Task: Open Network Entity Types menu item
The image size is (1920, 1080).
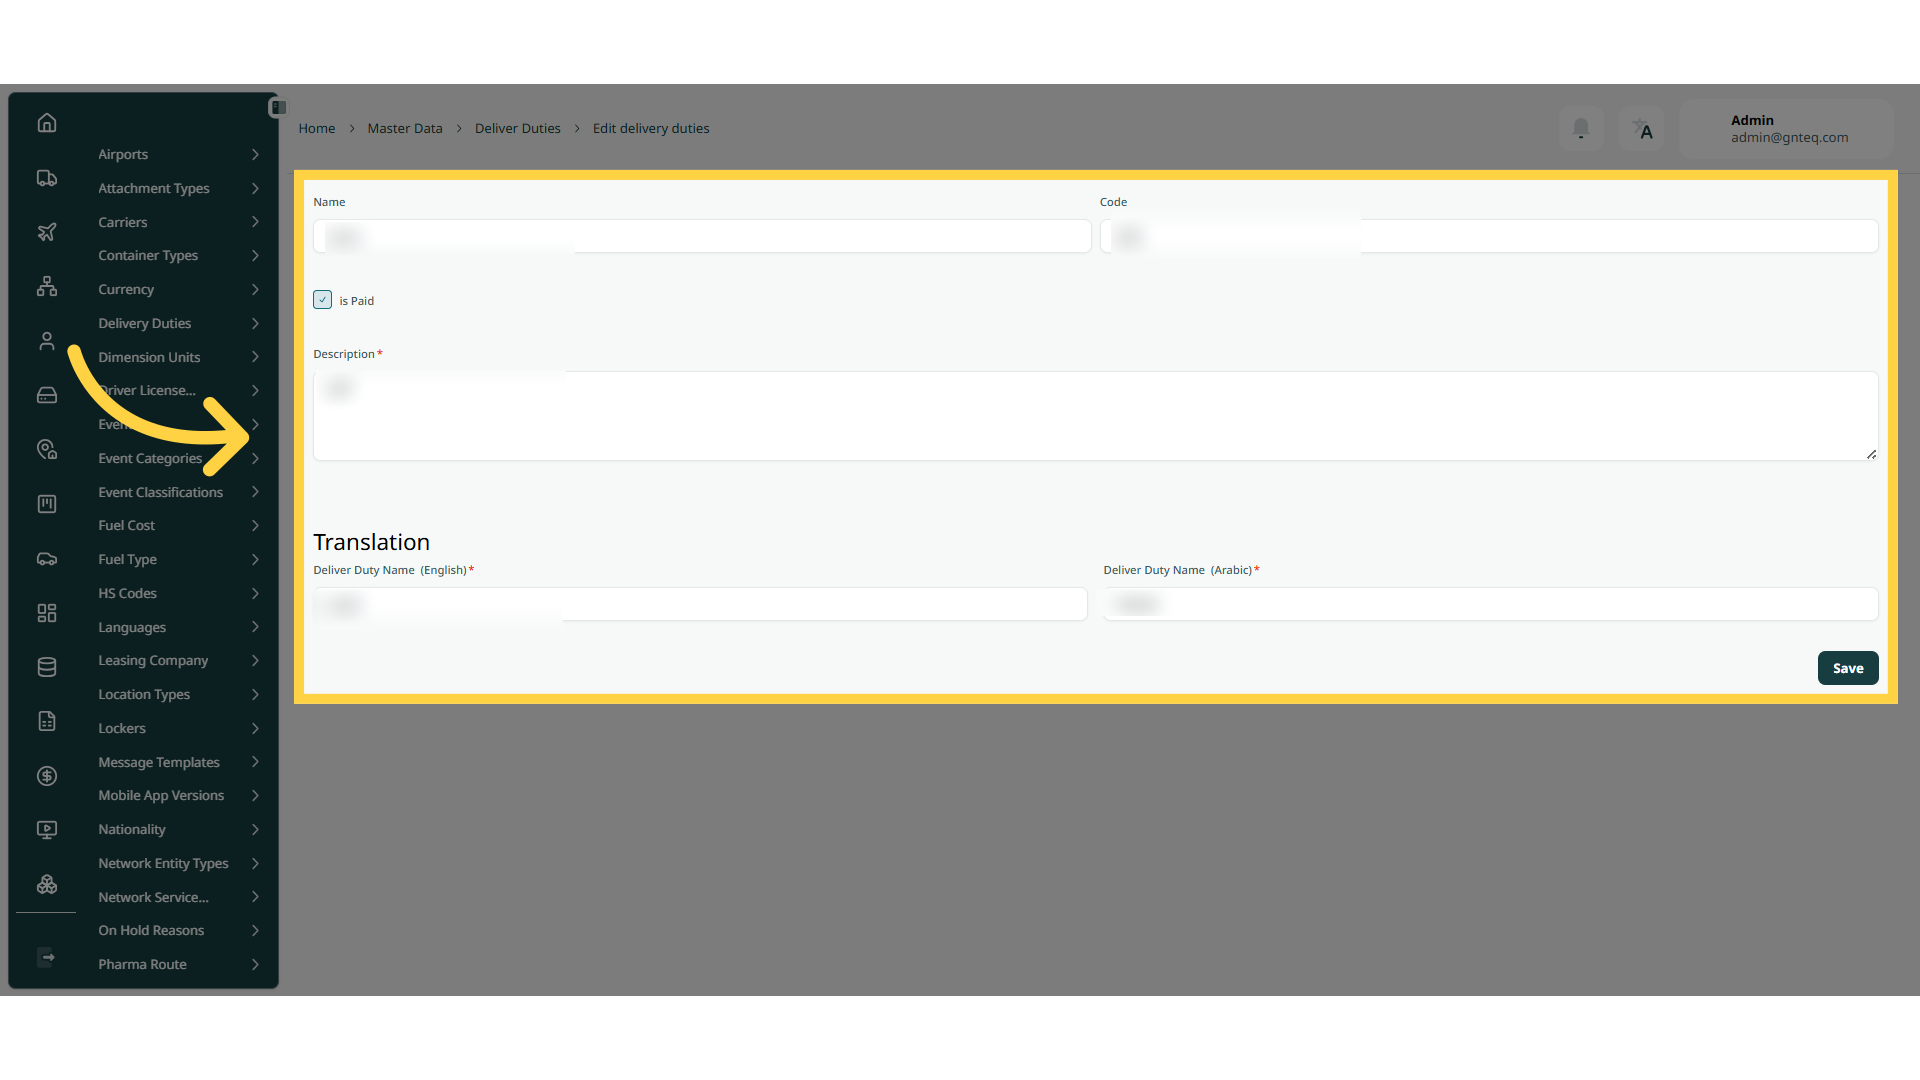Action: tap(178, 863)
